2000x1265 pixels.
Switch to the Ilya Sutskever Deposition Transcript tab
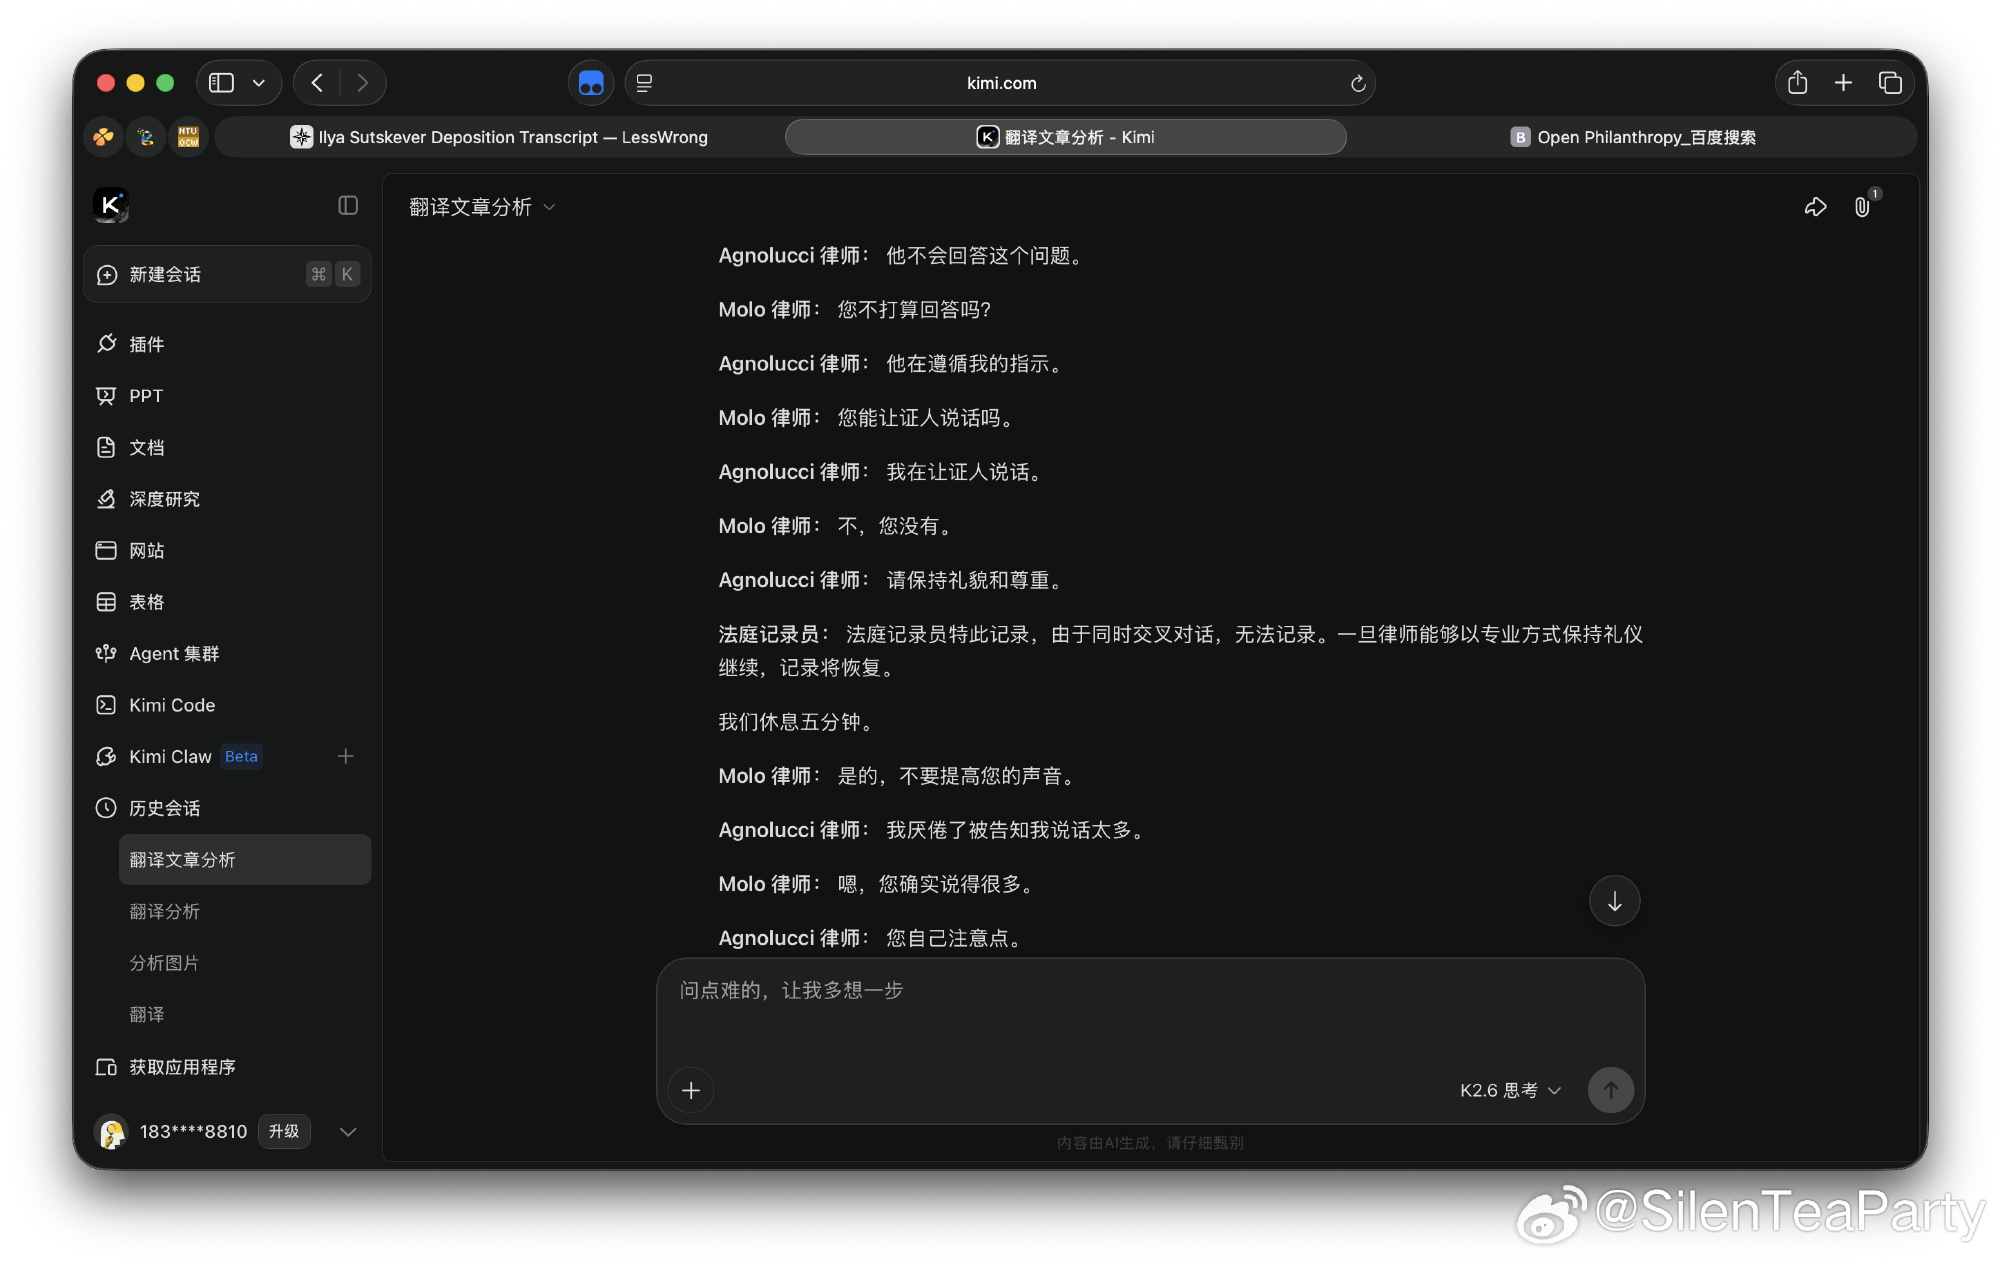(499, 137)
